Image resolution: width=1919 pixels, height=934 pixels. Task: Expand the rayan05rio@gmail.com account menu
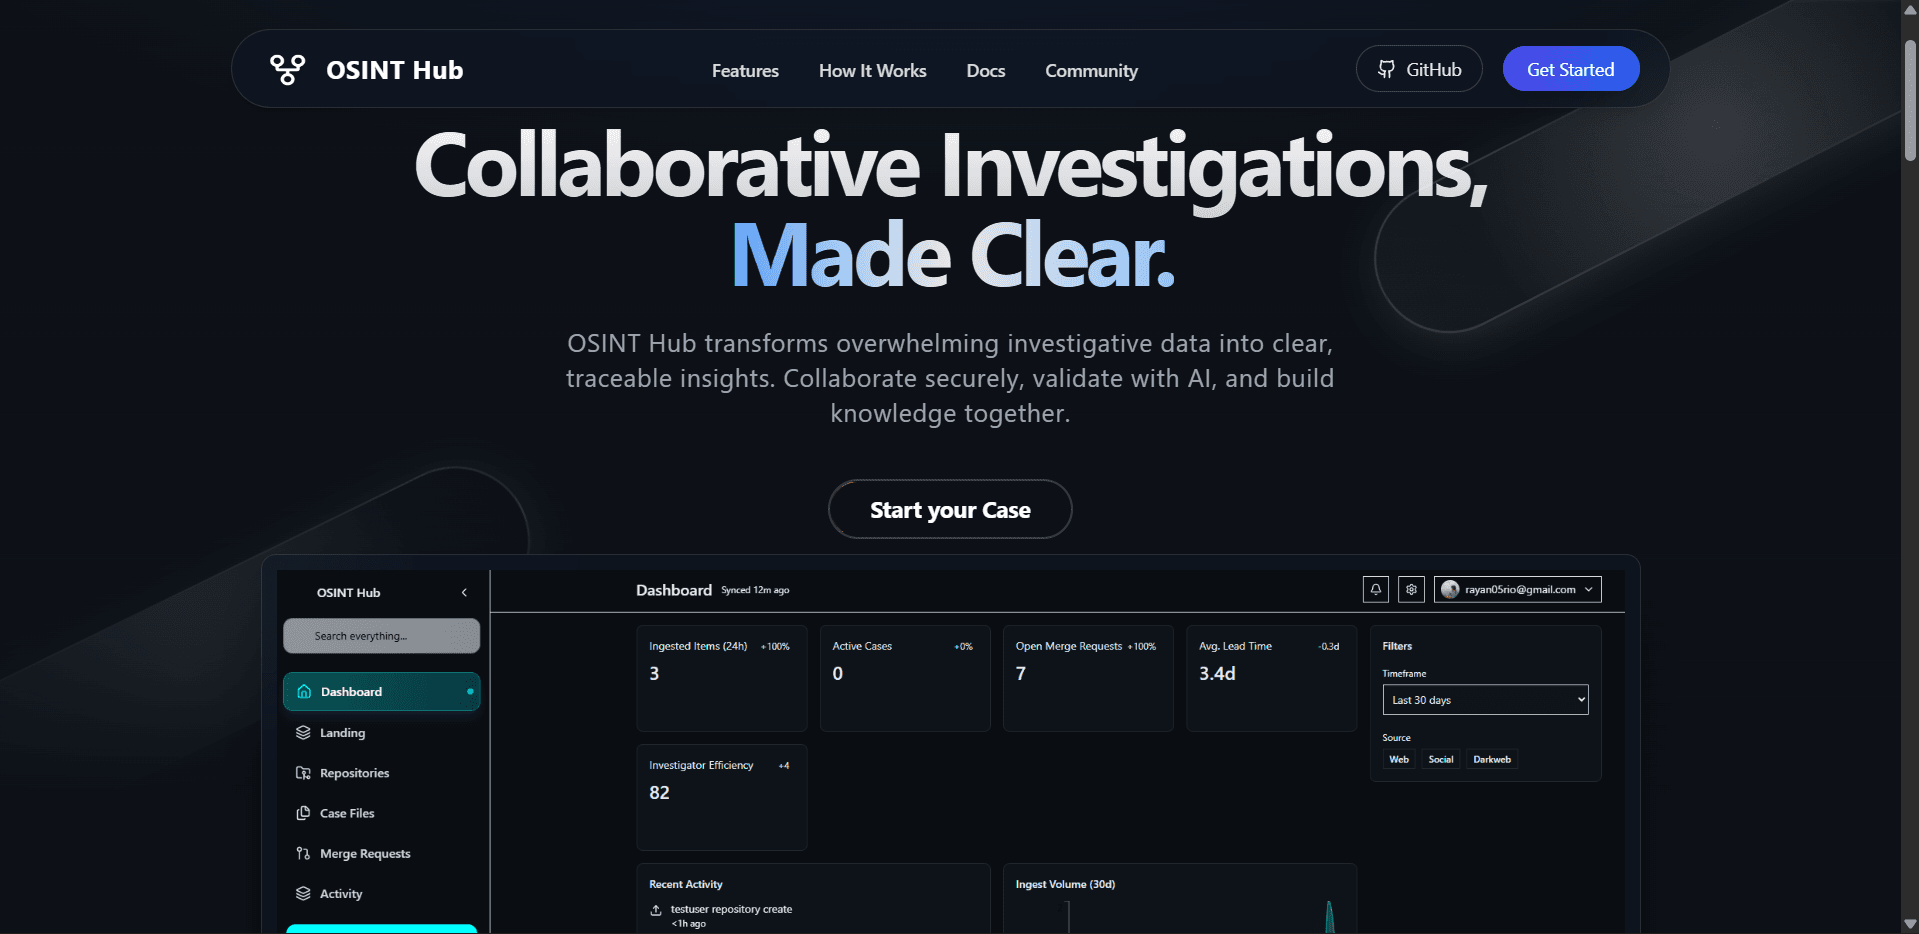(1517, 589)
